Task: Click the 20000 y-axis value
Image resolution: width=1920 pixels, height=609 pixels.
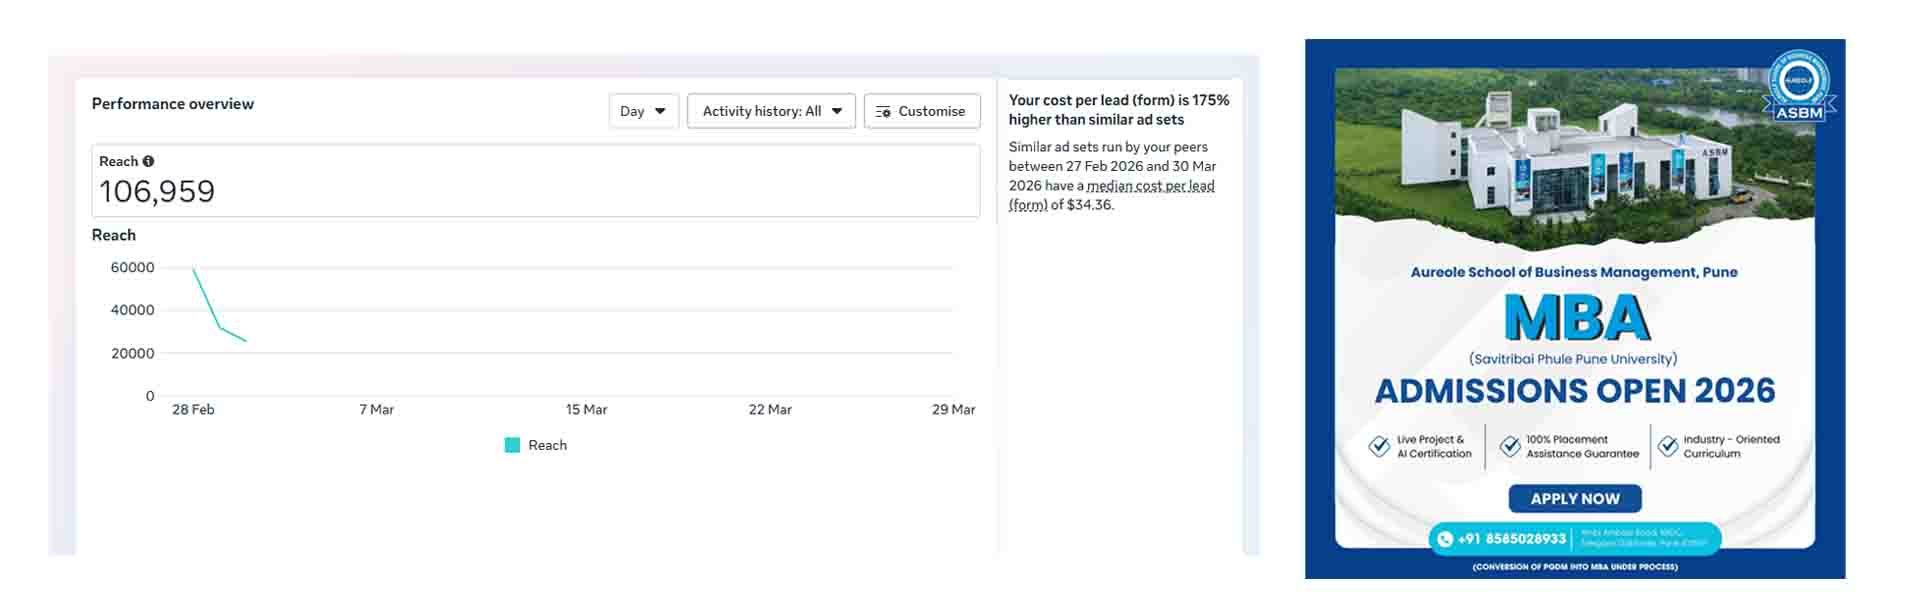Action: (x=133, y=353)
